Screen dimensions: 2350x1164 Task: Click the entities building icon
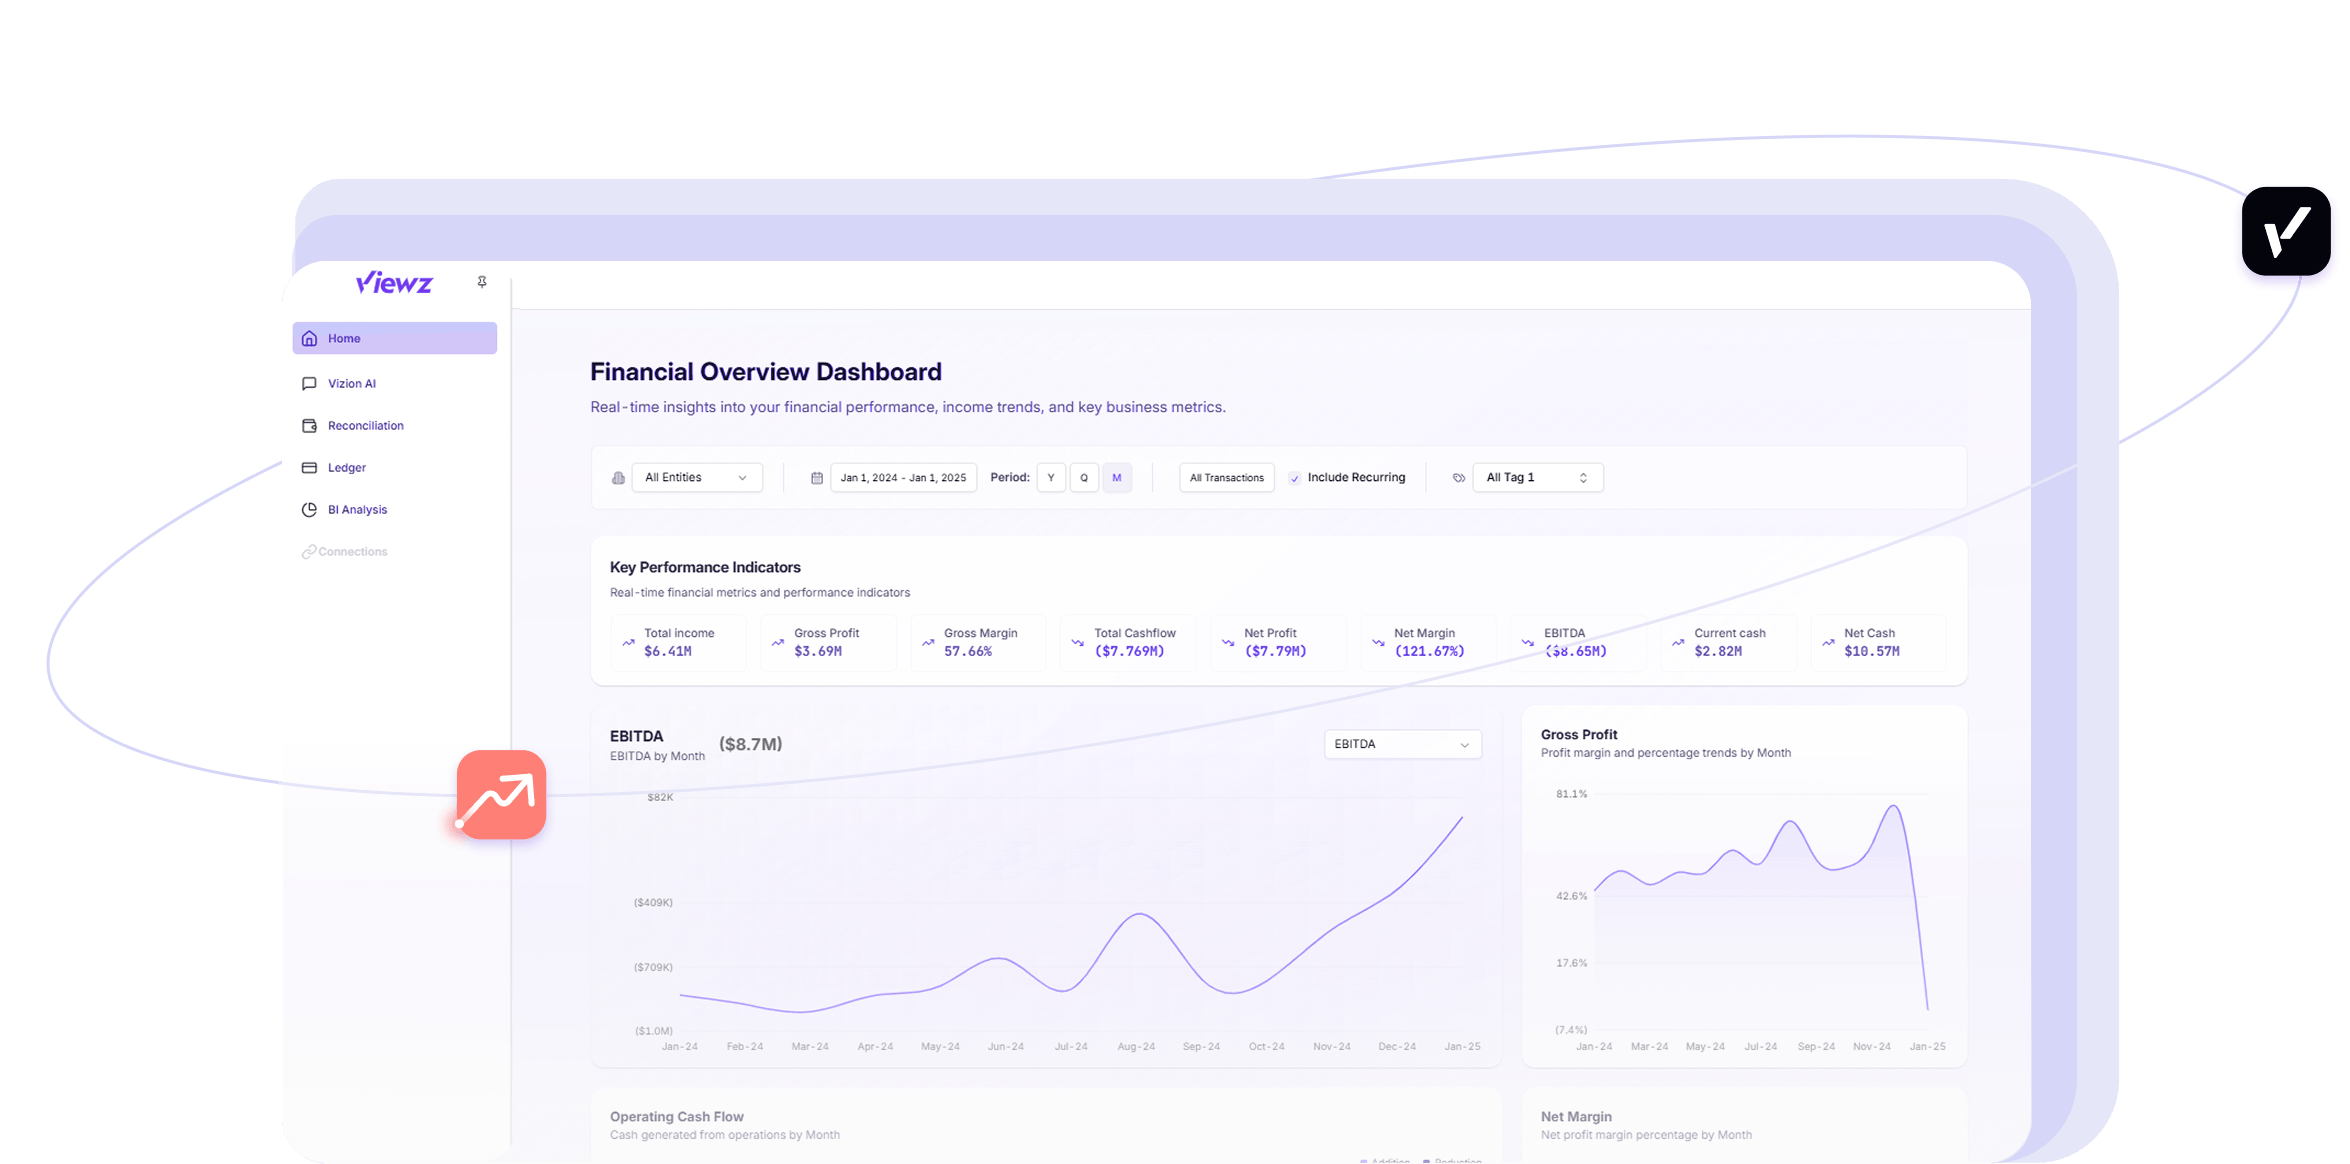(x=618, y=478)
